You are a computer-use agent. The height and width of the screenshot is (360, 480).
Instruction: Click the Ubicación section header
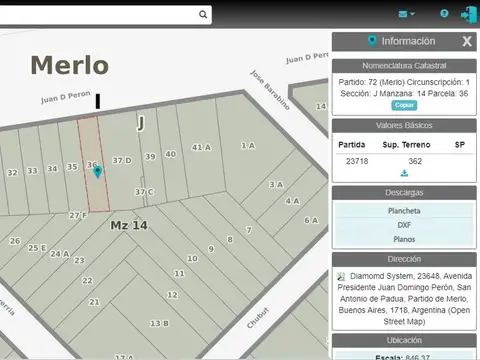pos(404,340)
